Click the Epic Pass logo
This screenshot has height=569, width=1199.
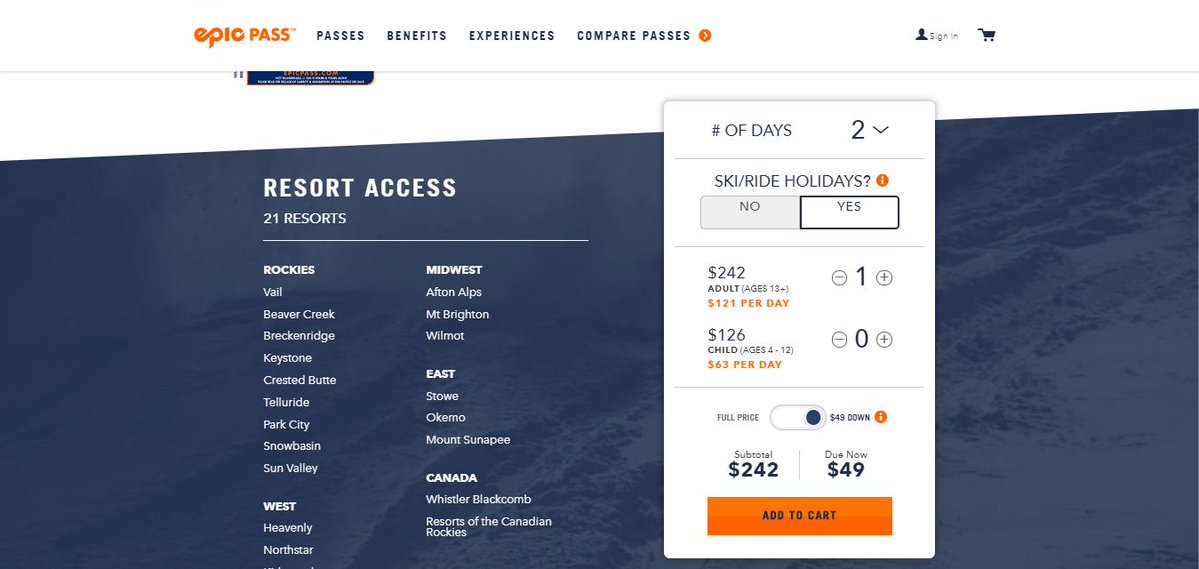click(x=244, y=35)
